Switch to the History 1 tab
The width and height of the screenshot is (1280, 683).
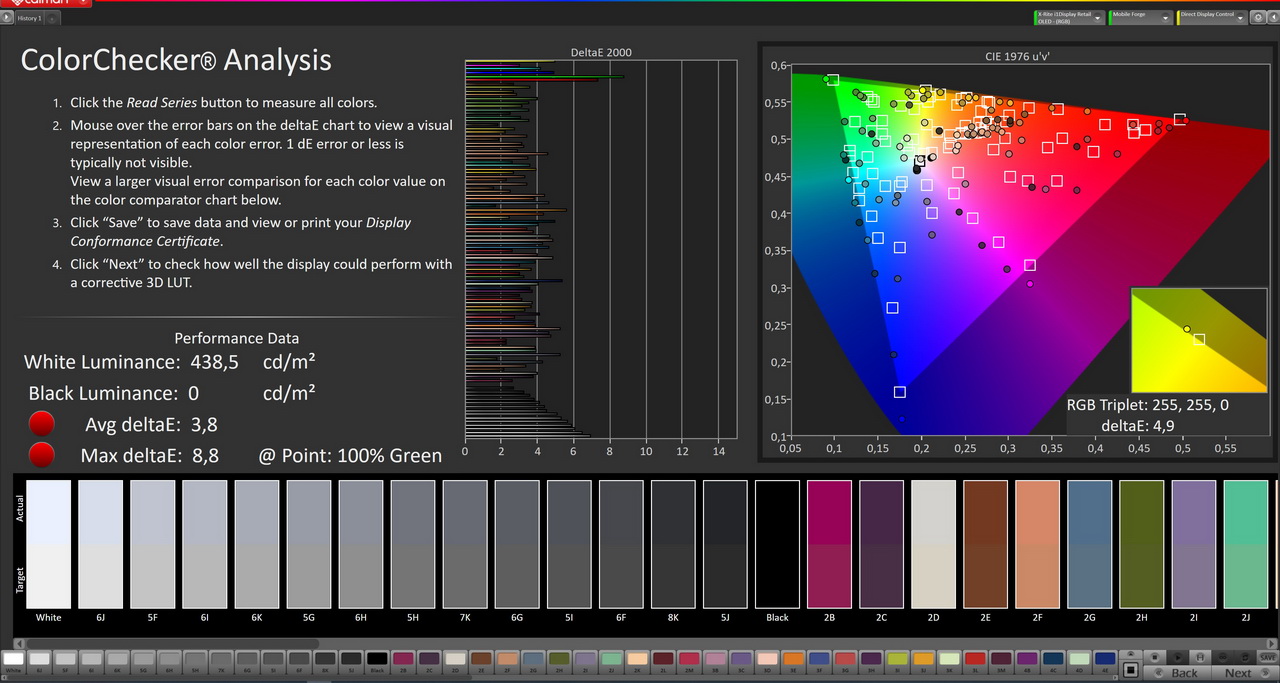pyautogui.click(x=29, y=18)
